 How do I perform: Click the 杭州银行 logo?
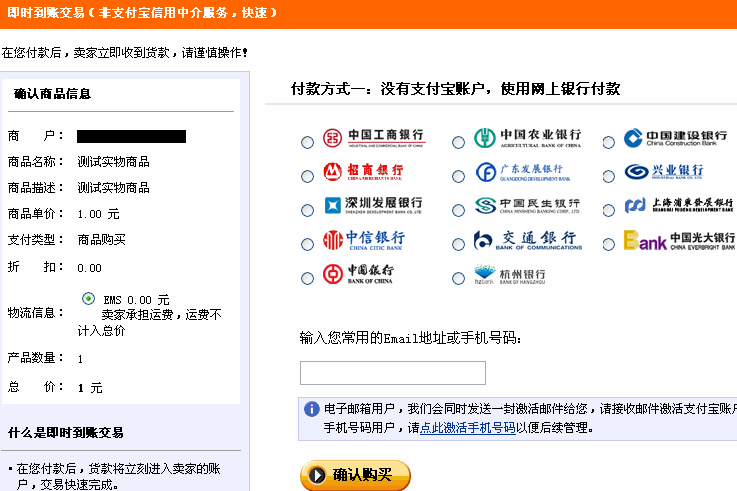[x=510, y=274]
